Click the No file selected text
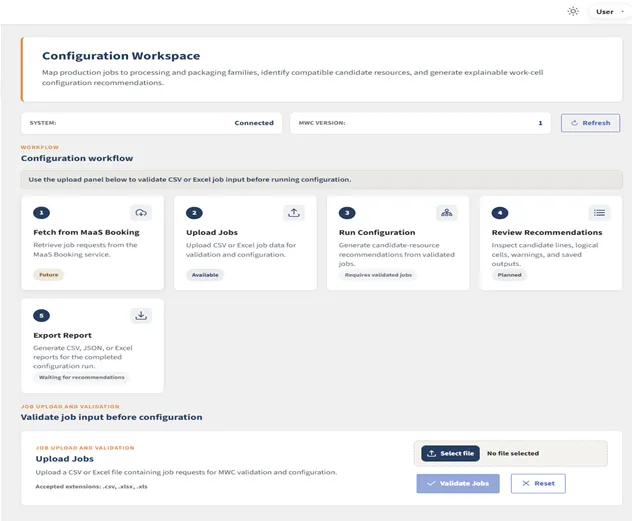This screenshot has height=521, width=632. pos(513,453)
